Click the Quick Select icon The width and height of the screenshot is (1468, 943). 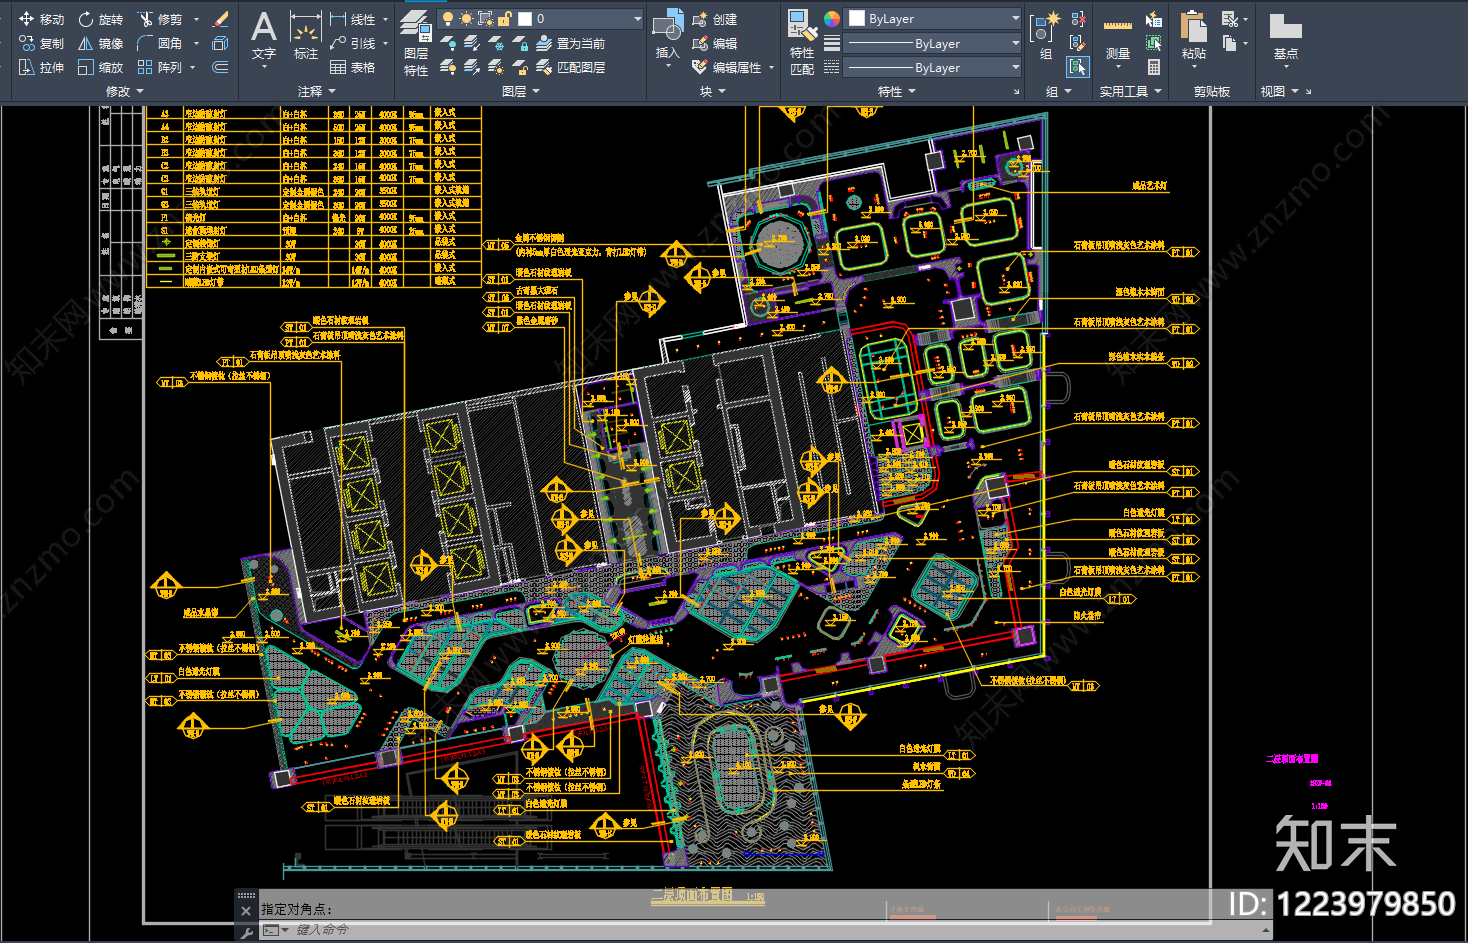[x=1154, y=19]
